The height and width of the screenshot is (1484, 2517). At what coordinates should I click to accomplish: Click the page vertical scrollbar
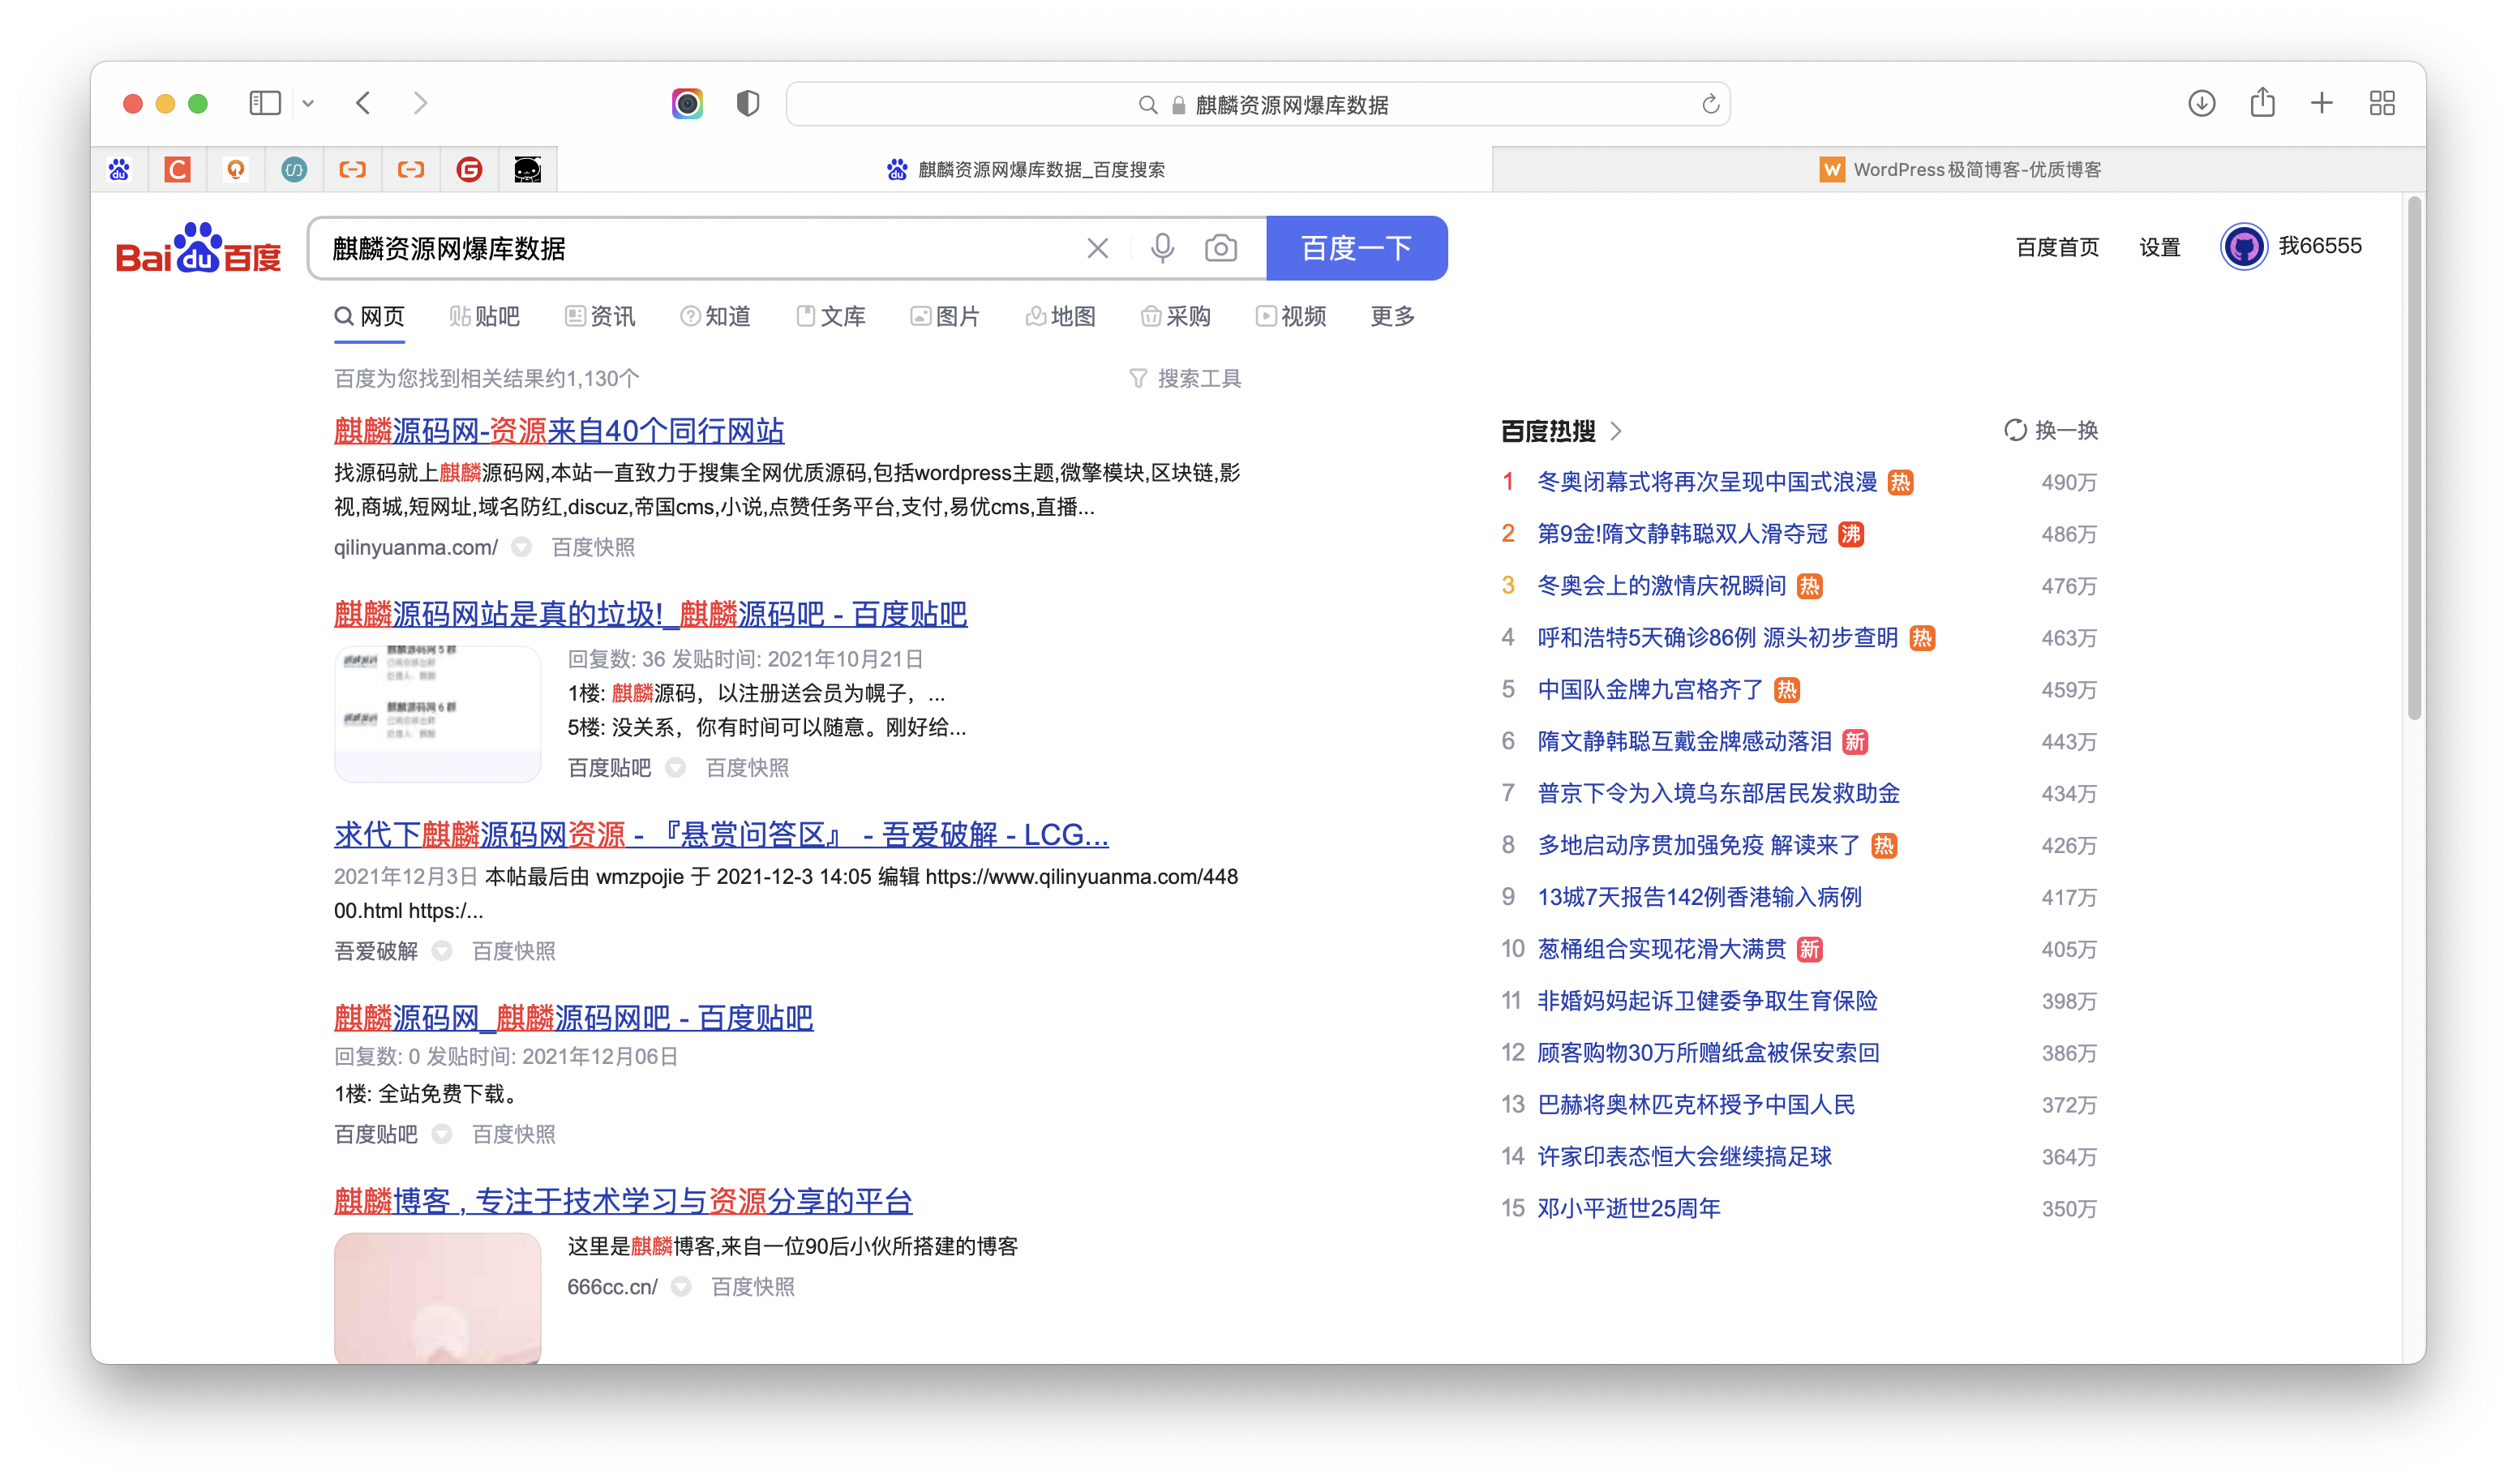tap(2413, 460)
